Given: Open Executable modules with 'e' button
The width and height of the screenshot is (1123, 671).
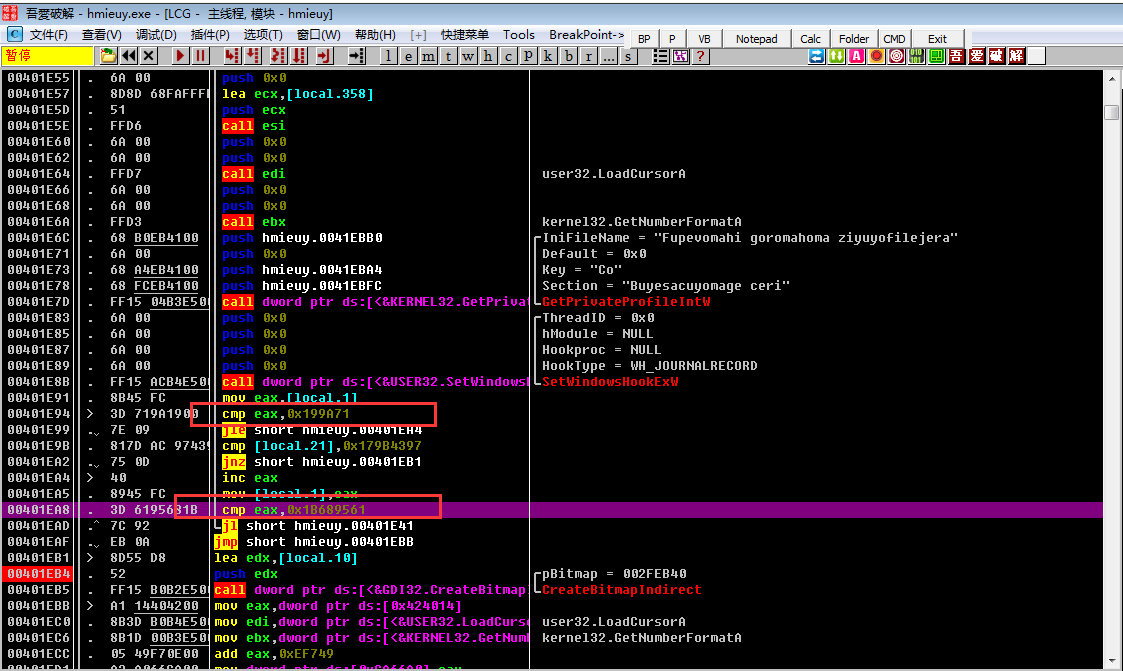Looking at the screenshot, I should [408, 56].
